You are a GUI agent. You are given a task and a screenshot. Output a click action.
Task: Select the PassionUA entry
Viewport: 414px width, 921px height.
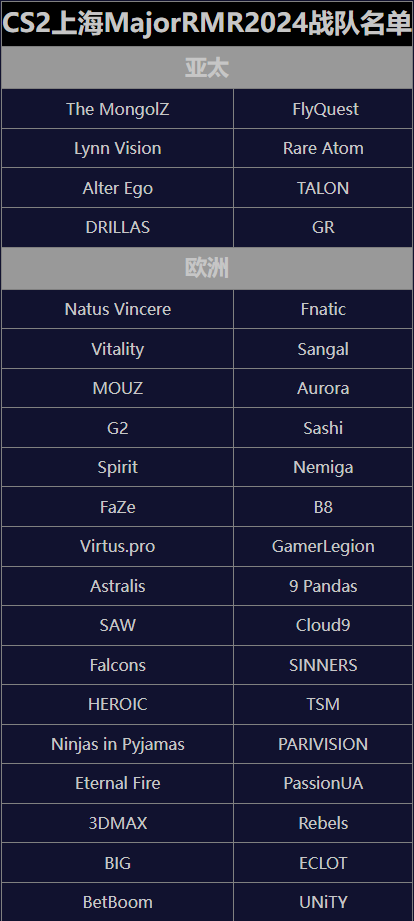tap(323, 784)
